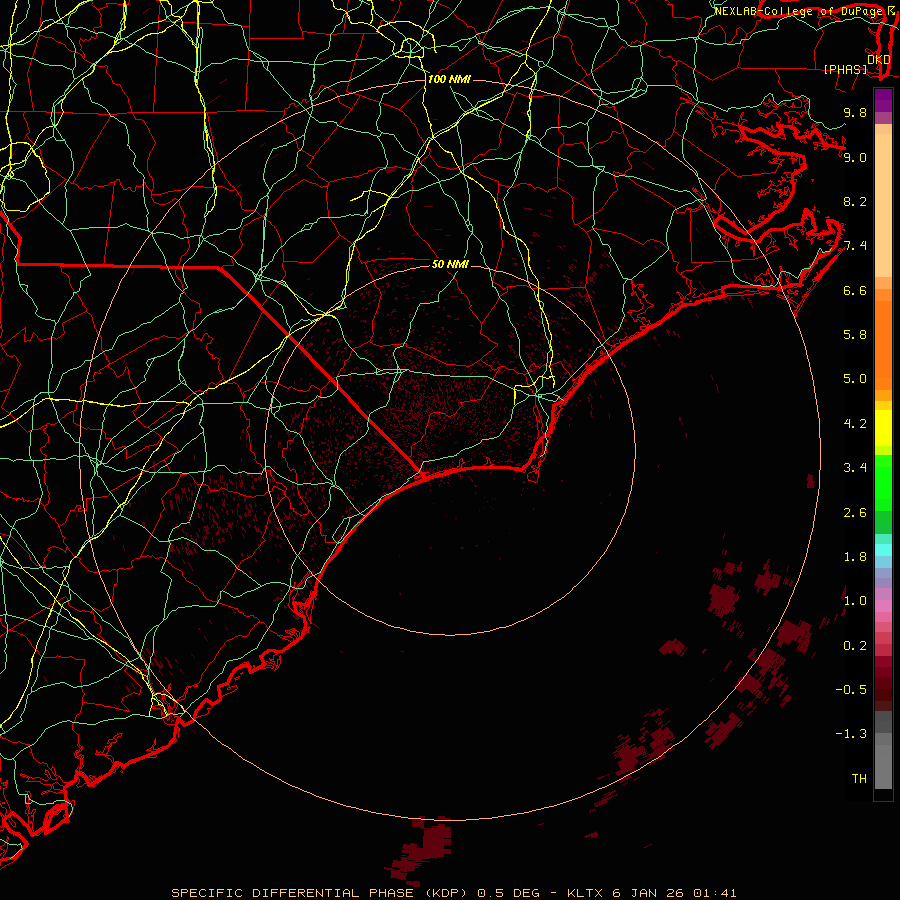Click the 8.2 scale value

pos(855,201)
